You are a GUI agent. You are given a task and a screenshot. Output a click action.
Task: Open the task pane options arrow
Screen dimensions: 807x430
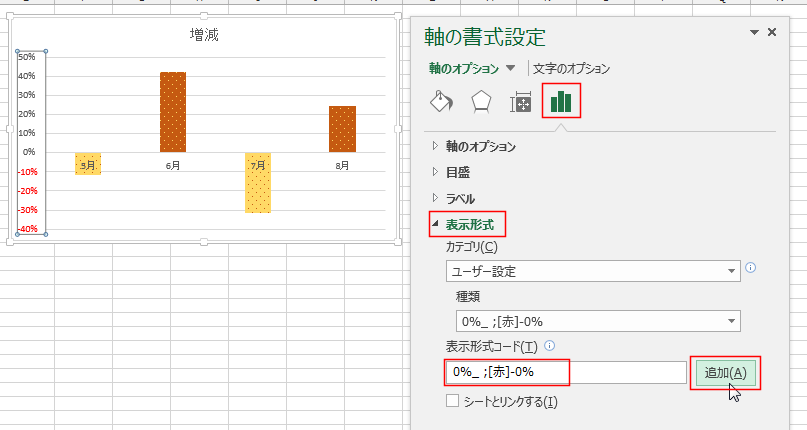(x=754, y=33)
